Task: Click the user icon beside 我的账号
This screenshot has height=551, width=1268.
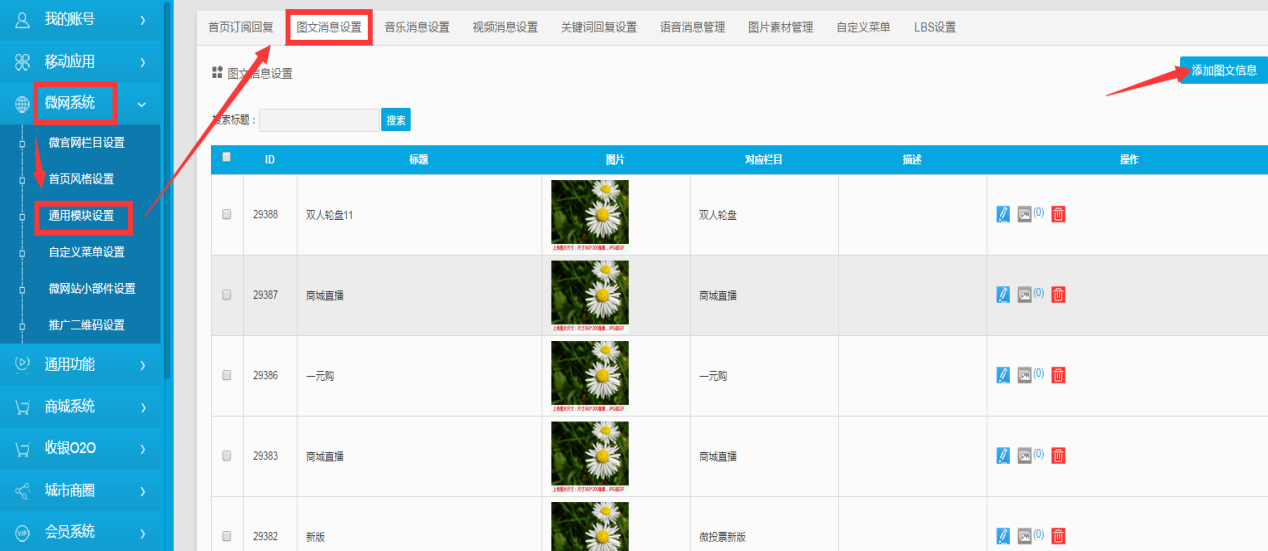Action: (x=22, y=19)
